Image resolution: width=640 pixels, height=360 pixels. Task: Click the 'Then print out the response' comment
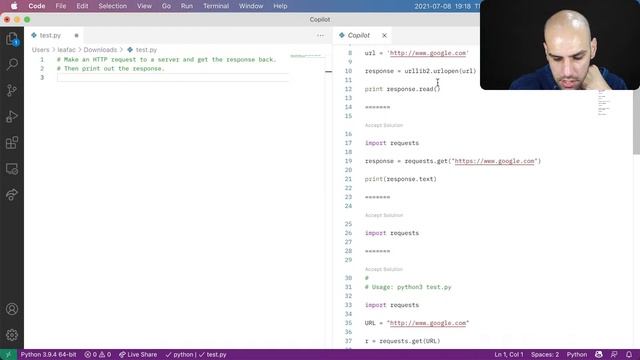click(111, 69)
